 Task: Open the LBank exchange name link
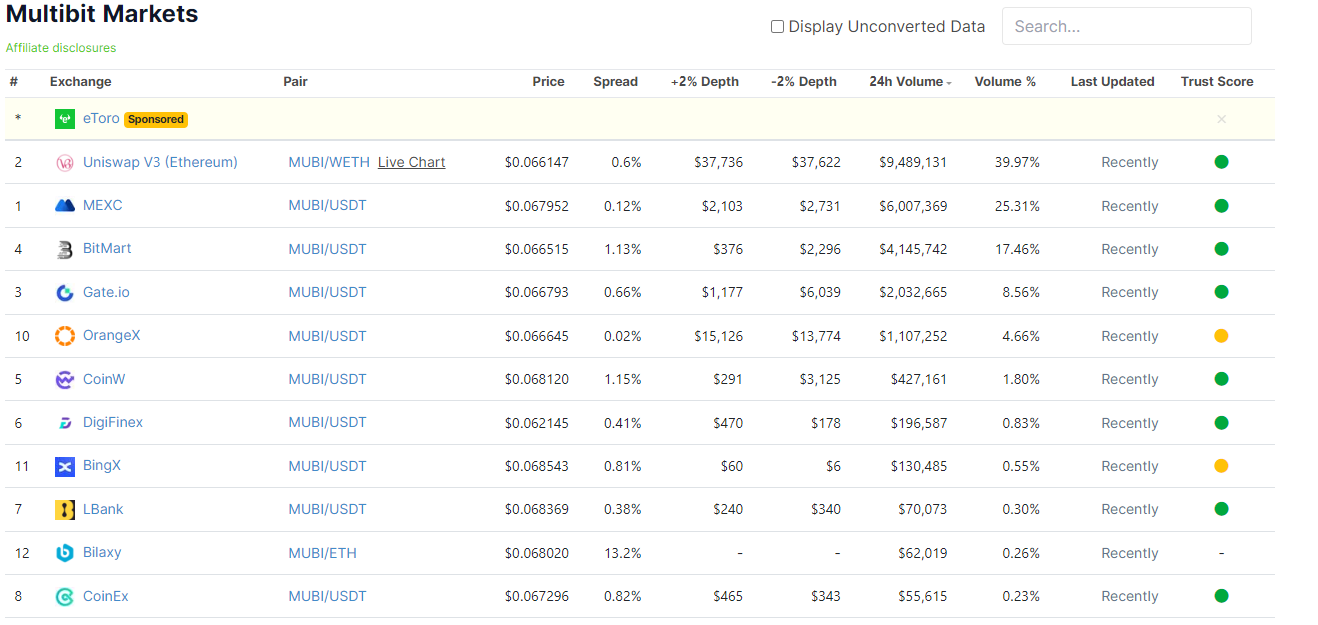pyautogui.click(x=103, y=509)
